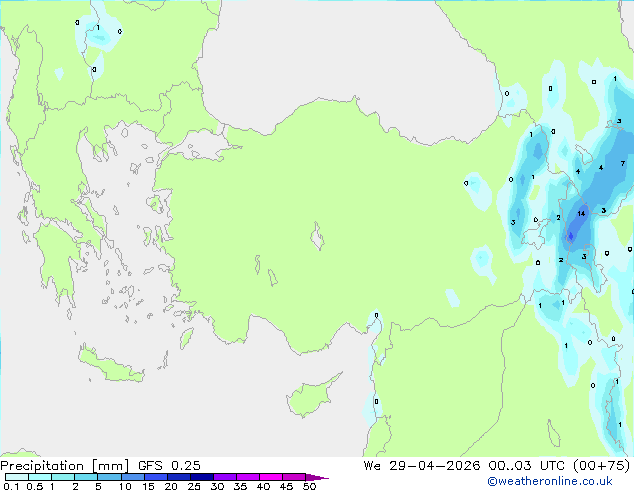Click the date 'We 29-04-2026'
Screen dimensions: 634x490
[x=422, y=466]
